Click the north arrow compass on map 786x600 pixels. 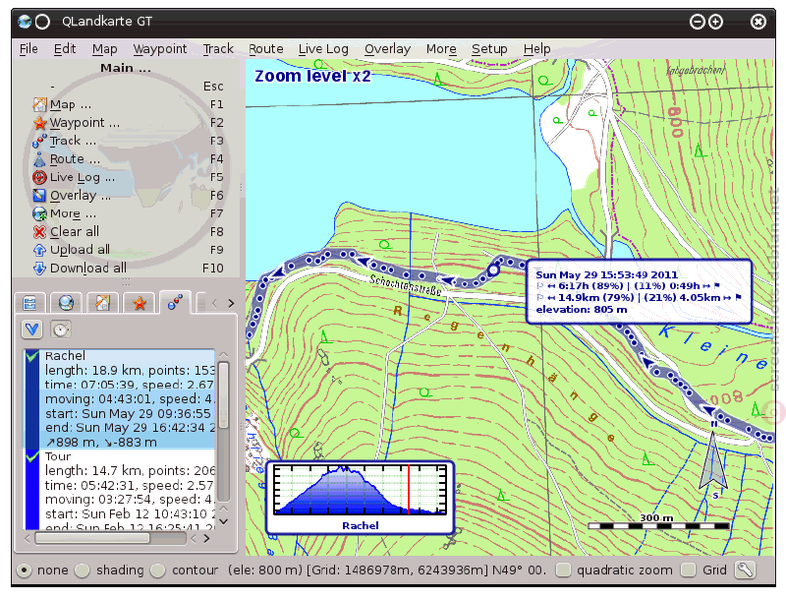click(x=713, y=459)
